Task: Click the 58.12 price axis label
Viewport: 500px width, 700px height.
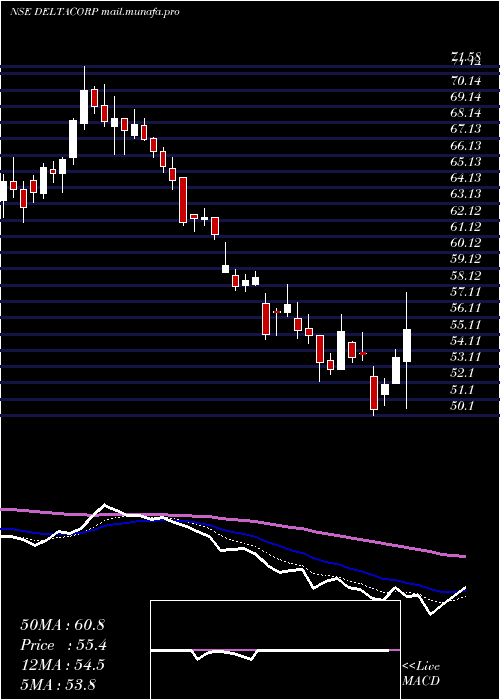Action: click(x=466, y=276)
